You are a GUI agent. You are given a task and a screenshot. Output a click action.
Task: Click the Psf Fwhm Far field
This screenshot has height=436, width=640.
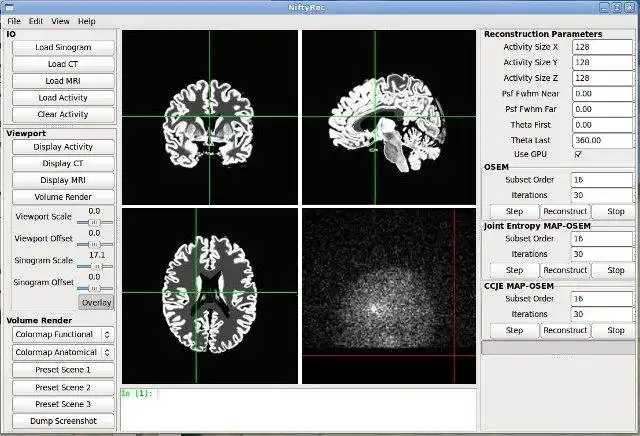tap(602, 109)
